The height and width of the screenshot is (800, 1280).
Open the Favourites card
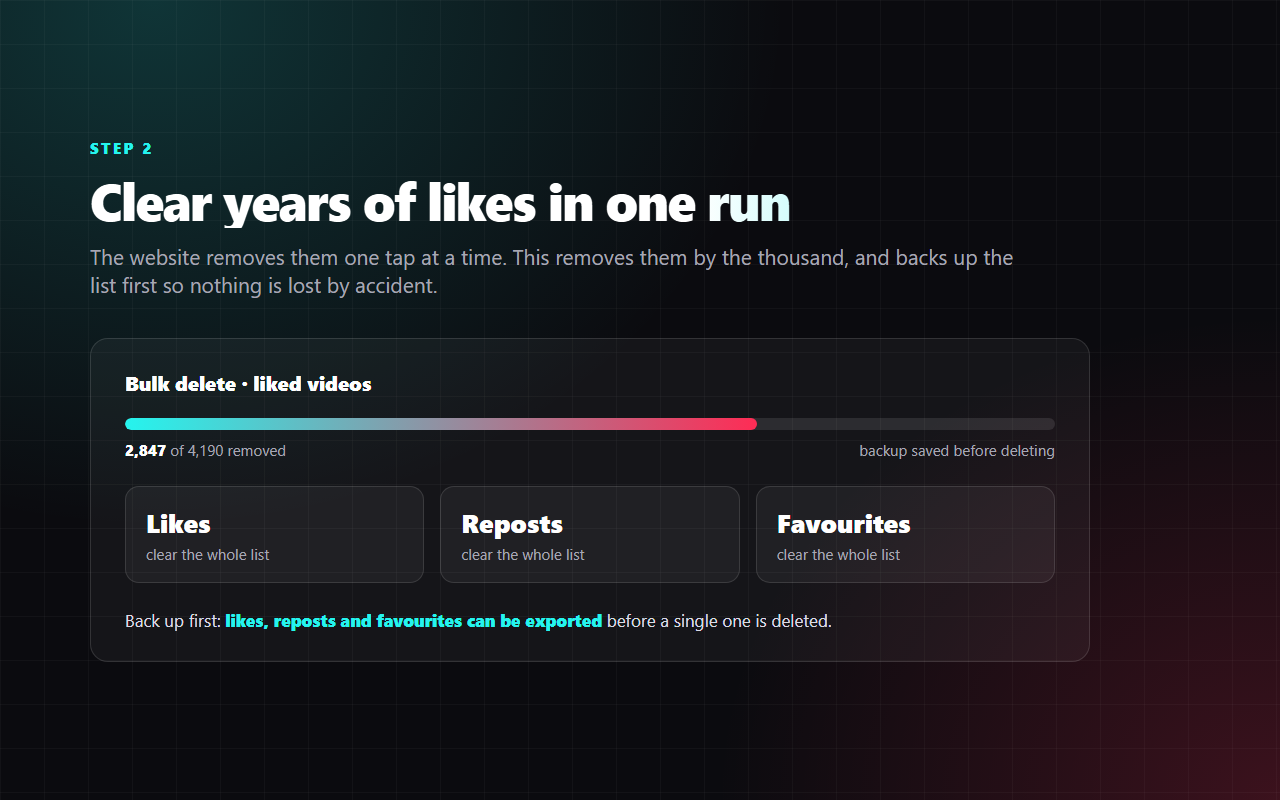click(905, 534)
